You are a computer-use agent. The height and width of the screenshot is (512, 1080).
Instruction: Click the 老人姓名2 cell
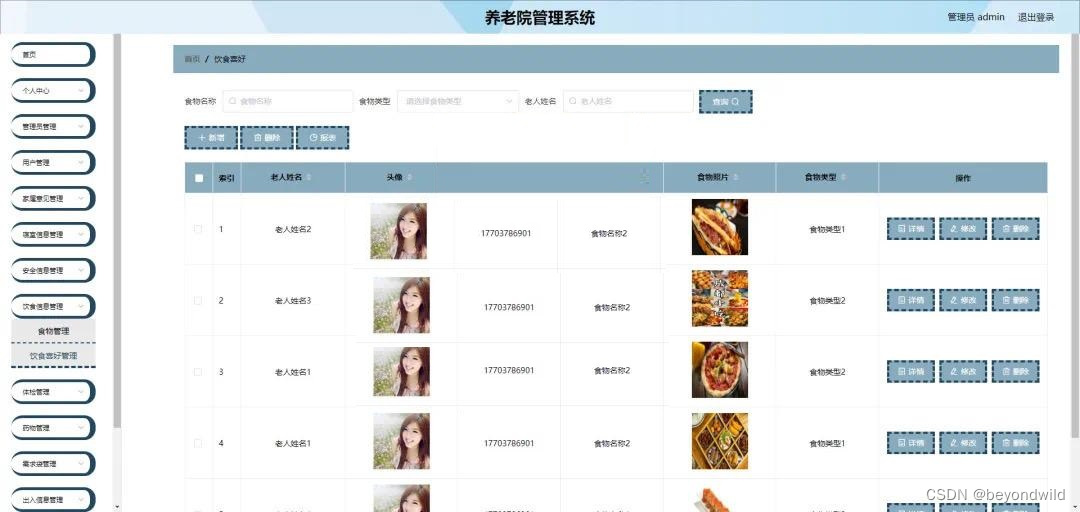[293, 229]
